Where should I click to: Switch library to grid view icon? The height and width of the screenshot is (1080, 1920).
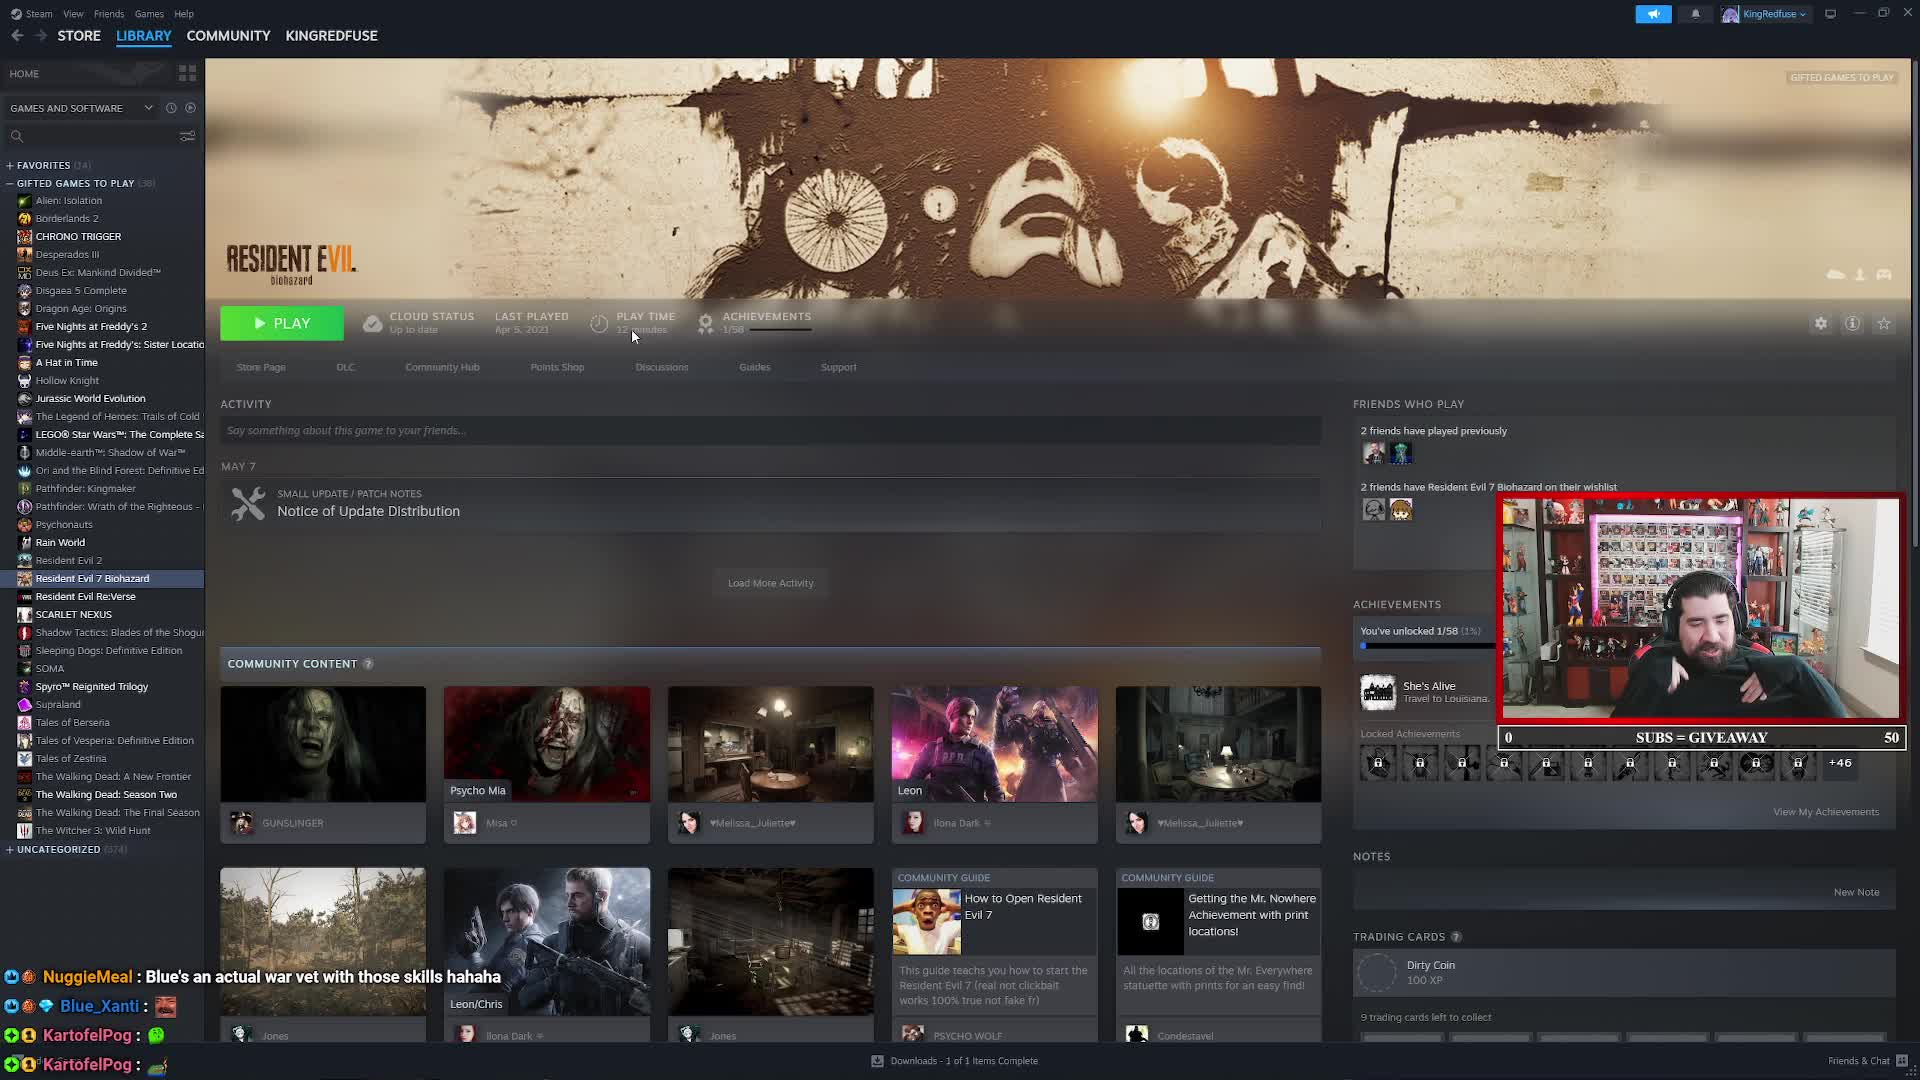187,73
